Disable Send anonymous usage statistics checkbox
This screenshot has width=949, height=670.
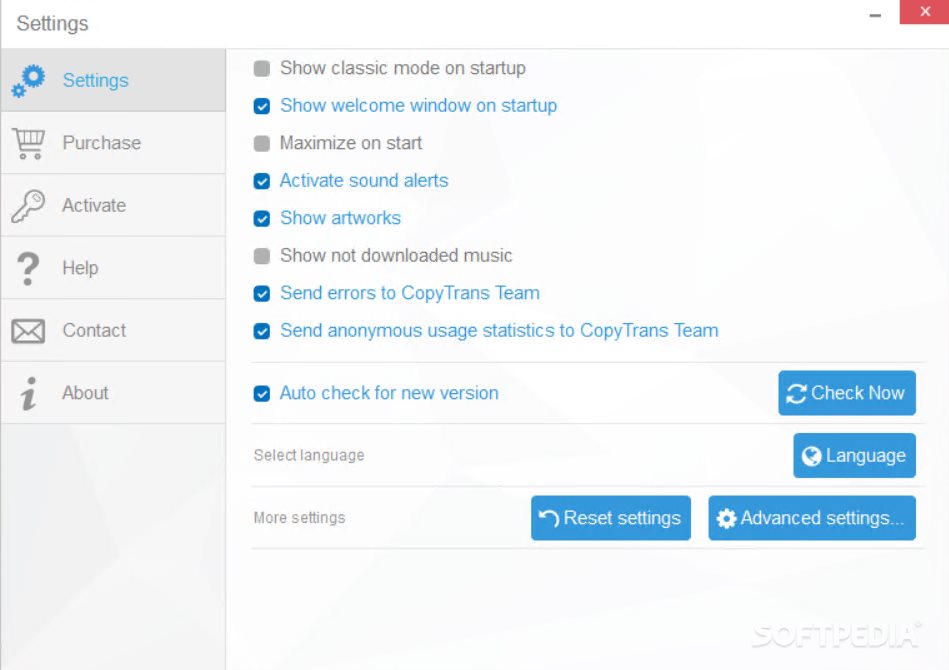tap(261, 331)
